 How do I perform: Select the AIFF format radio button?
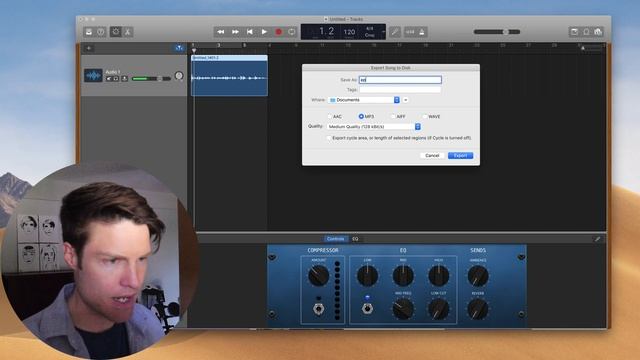[393, 116]
